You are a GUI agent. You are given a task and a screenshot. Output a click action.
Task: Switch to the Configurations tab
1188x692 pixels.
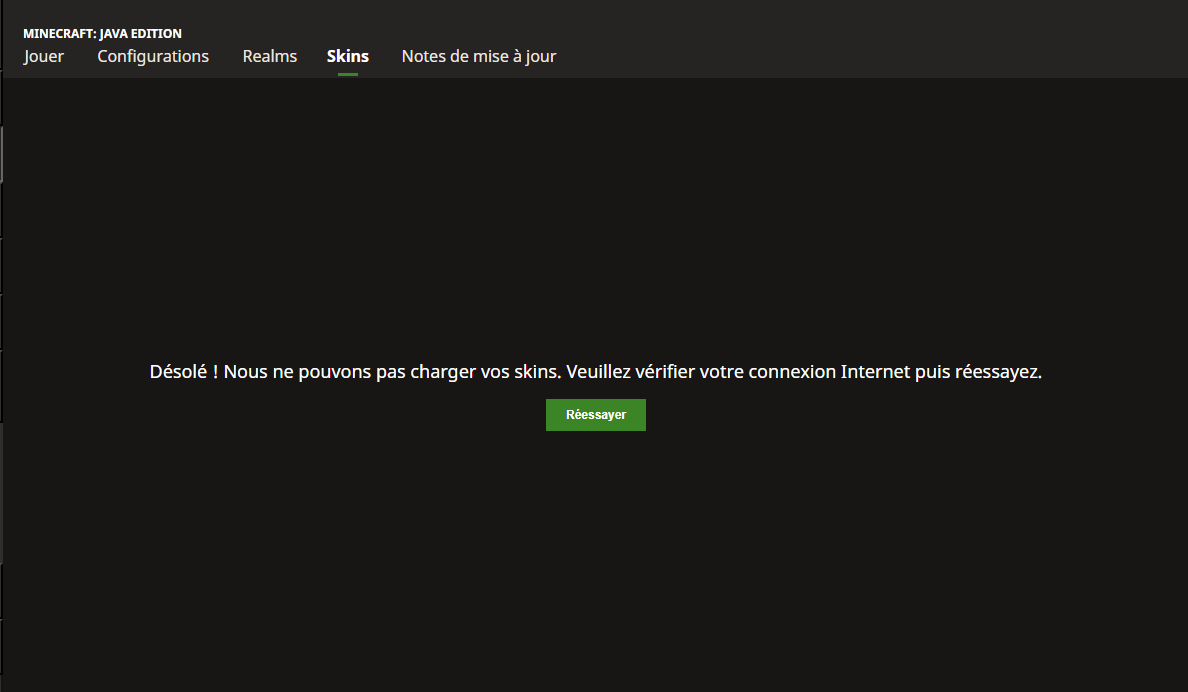pos(153,57)
